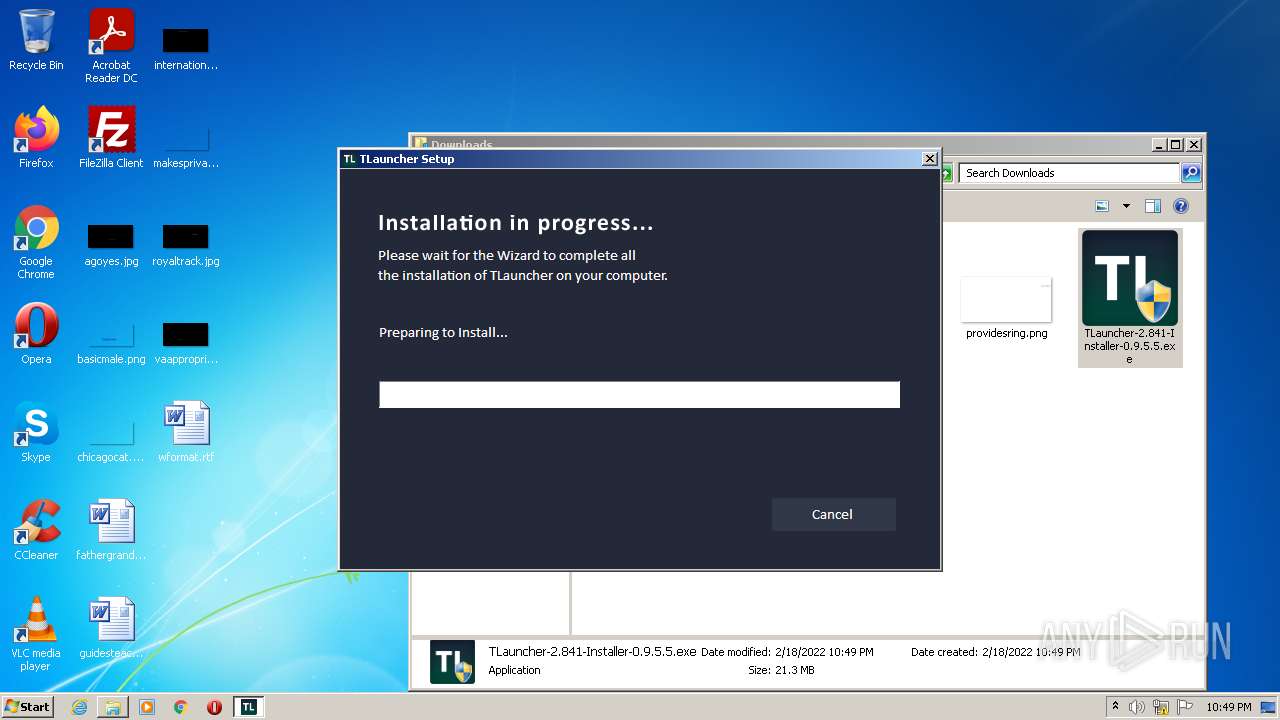This screenshot has width=1280, height=720.
Task: Open media player from taskbar
Action: pos(147,707)
